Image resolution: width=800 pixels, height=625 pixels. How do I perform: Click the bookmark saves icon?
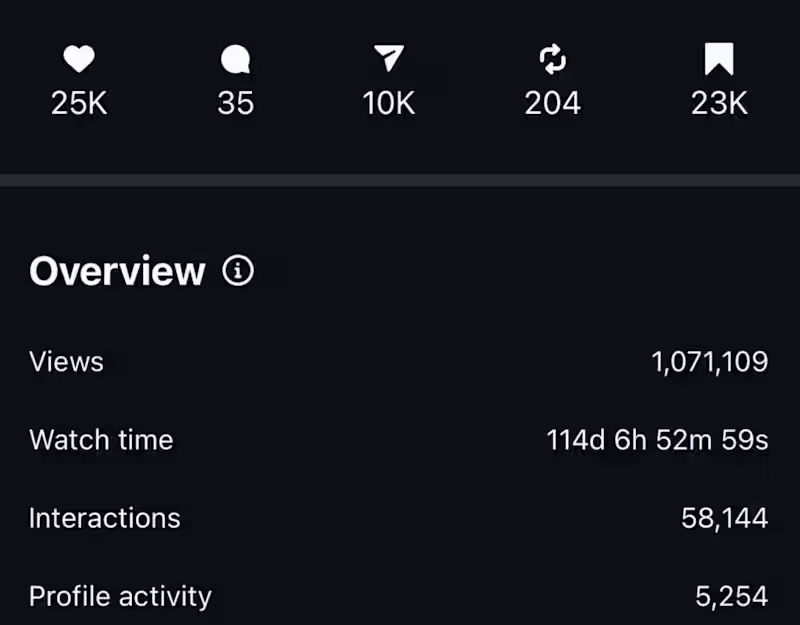pos(718,60)
